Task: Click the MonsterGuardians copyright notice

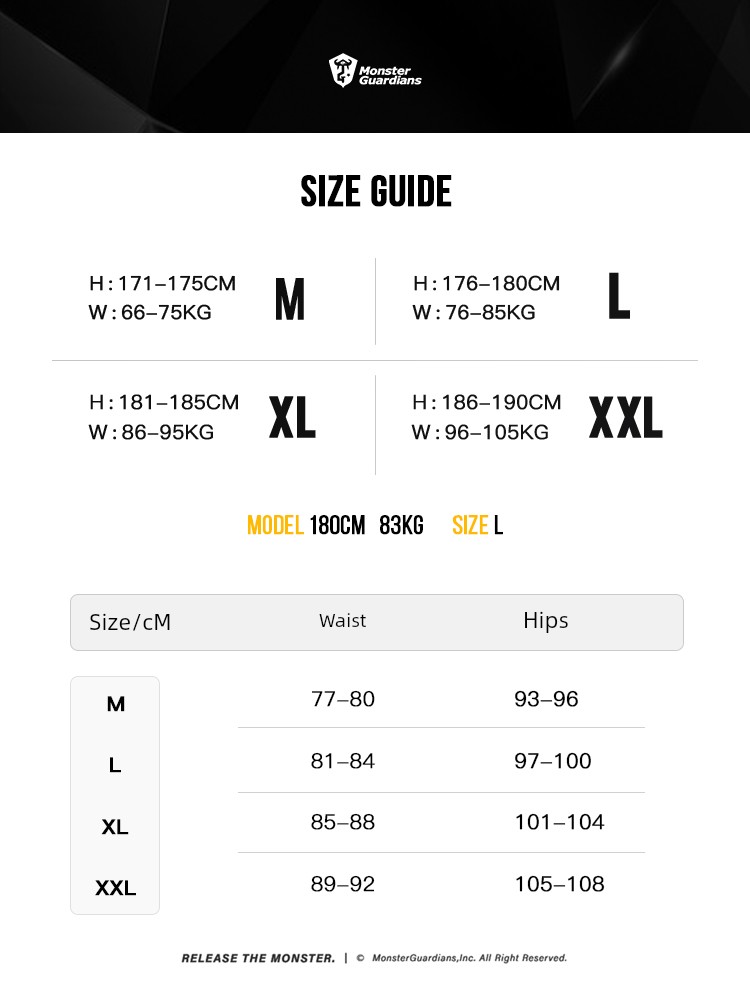Action: 468,958
